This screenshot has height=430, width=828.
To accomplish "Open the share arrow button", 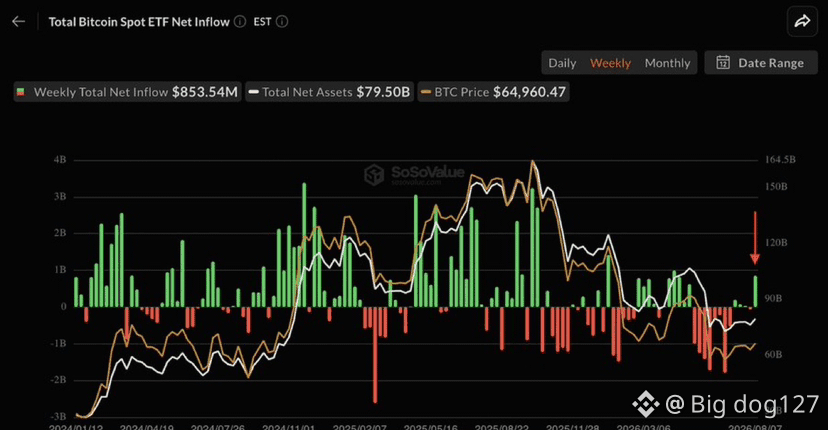I will (x=802, y=22).
